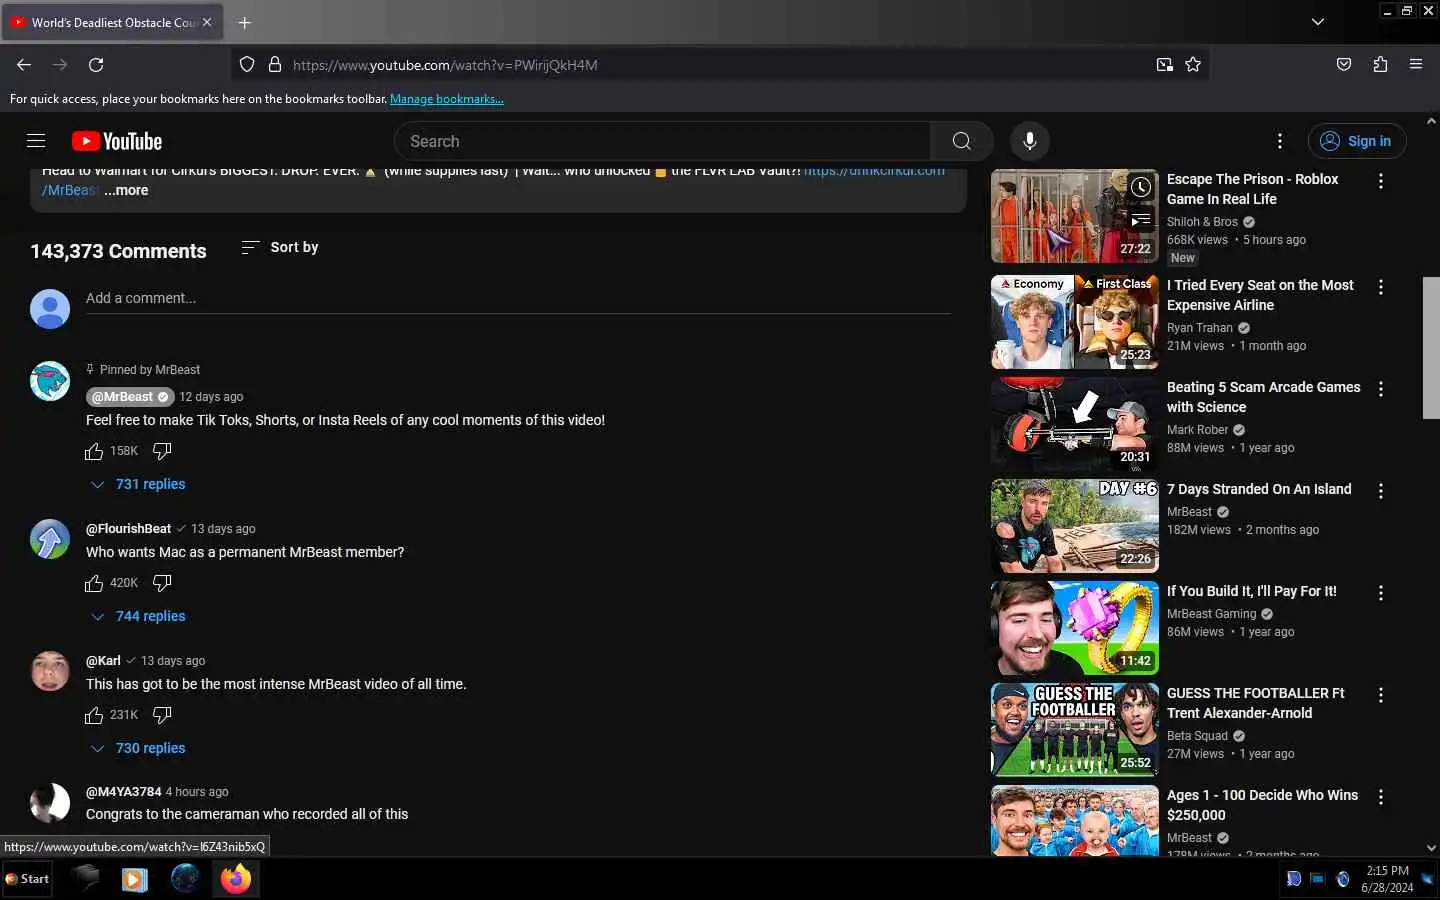
Task: Focus the YouTube Search field
Action: point(663,141)
